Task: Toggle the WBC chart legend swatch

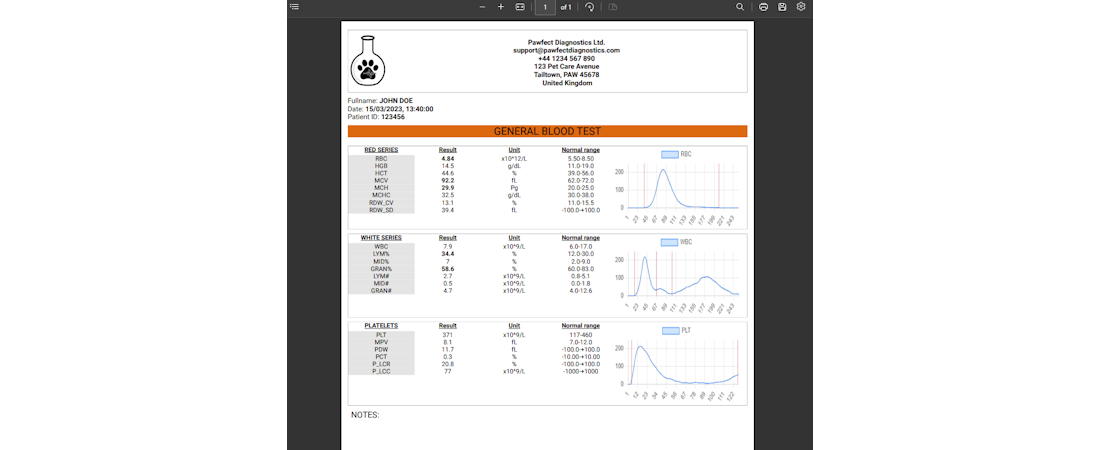Action: (x=669, y=242)
